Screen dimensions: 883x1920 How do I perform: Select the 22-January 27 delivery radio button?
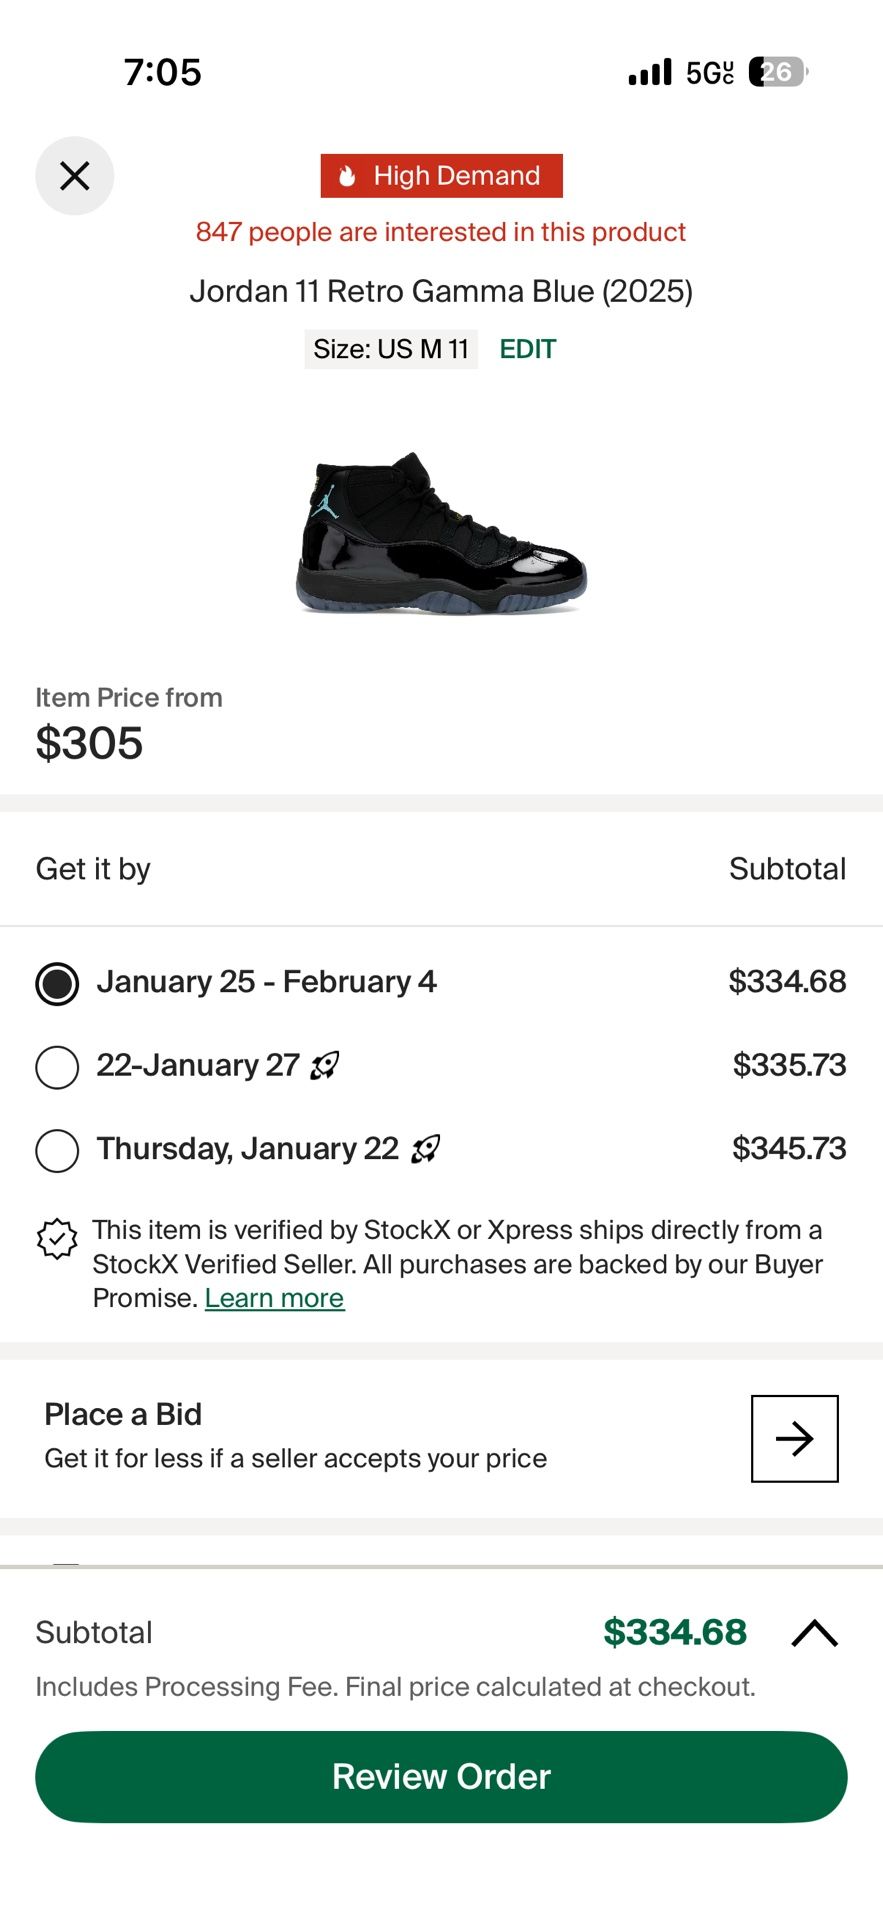click(57, 1067)
